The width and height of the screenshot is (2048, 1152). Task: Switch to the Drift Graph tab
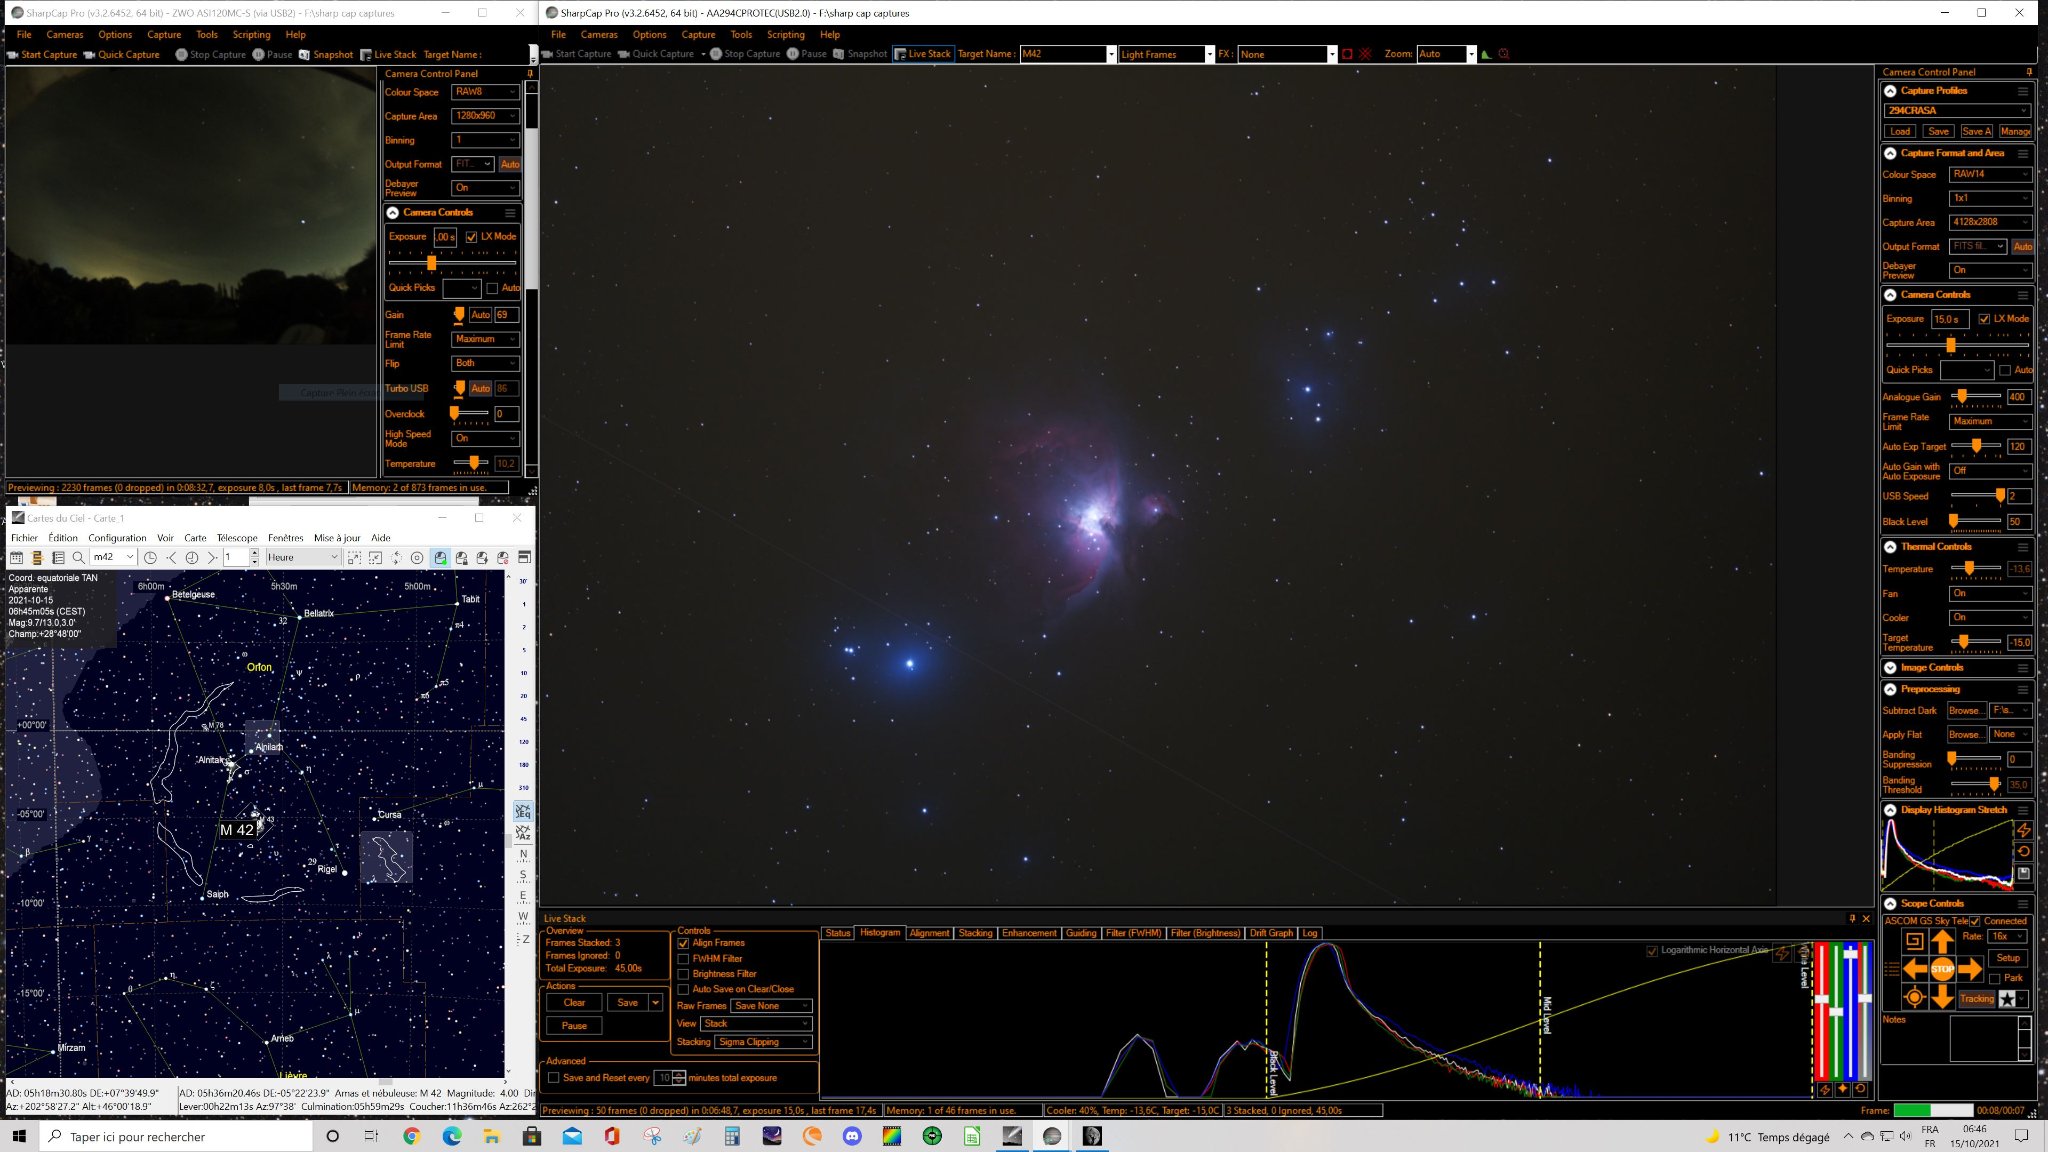(1271, 933)
